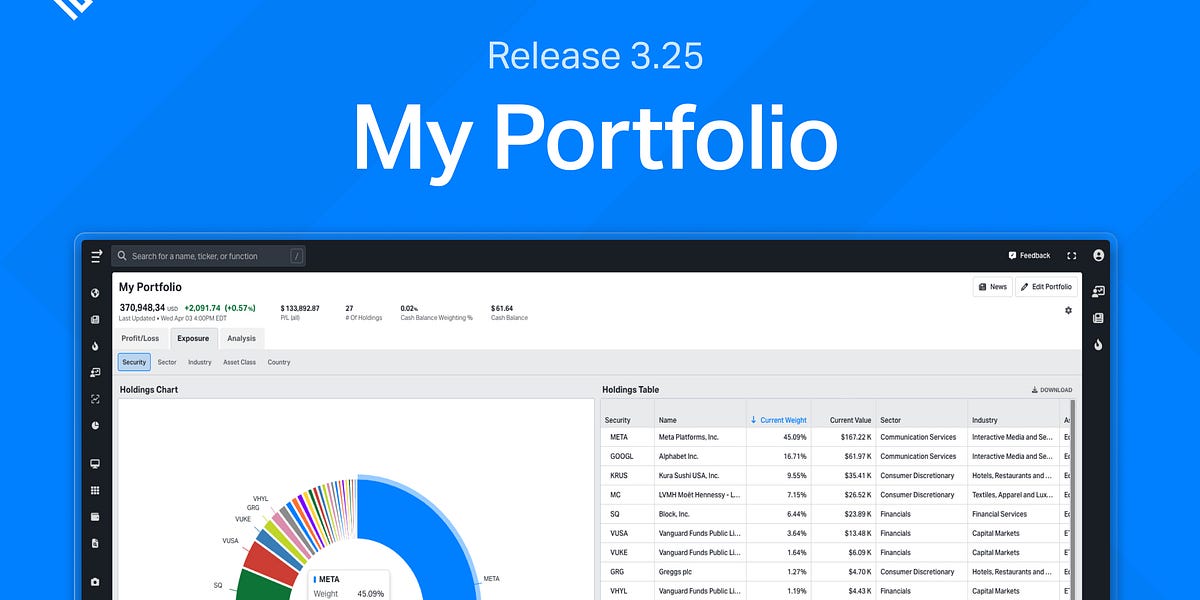
Task: Open the globe icon in left sidebar
Action: pos(95,293)
